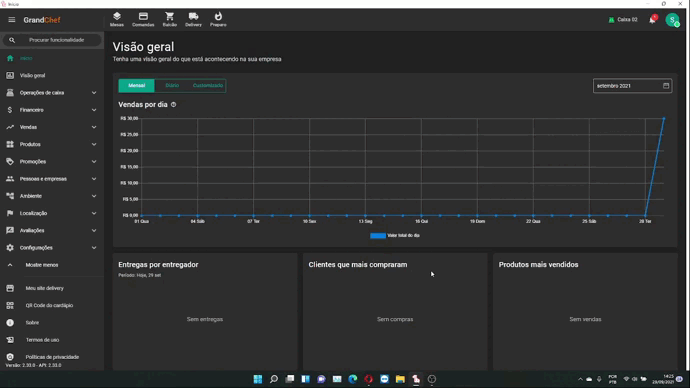Screen dimensions: 690x388
Task: Click the Caixa 02 register indicator
Action: [x=623, y=20]
